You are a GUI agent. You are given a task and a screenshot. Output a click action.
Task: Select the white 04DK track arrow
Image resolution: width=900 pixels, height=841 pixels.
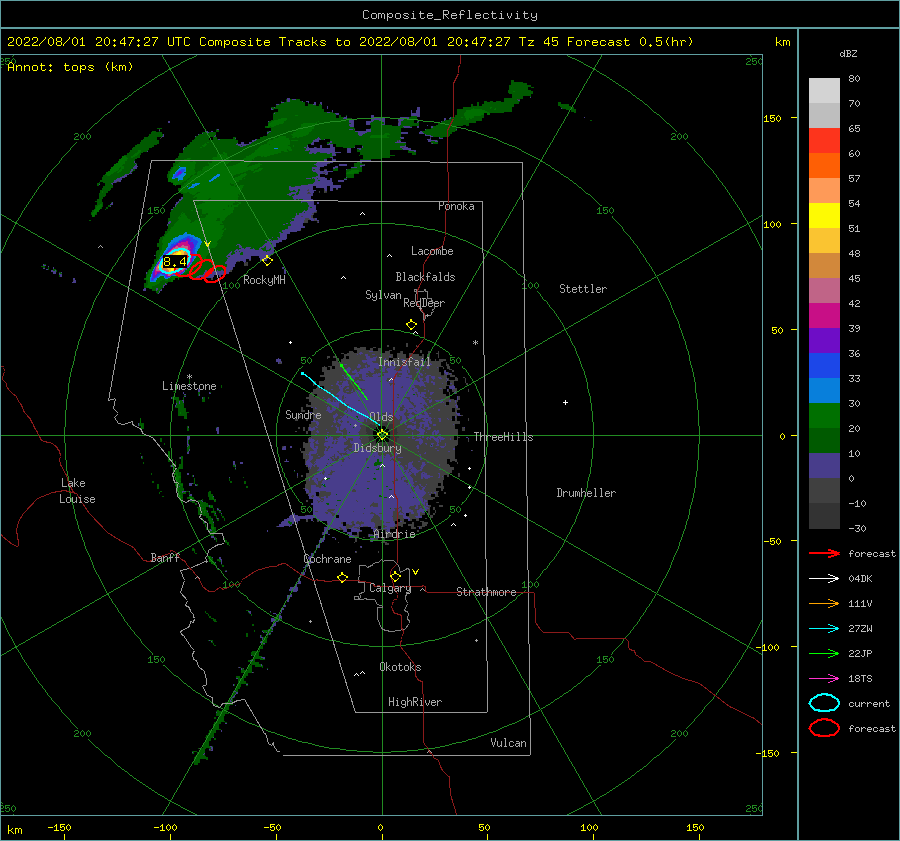[x=824, y=579]
